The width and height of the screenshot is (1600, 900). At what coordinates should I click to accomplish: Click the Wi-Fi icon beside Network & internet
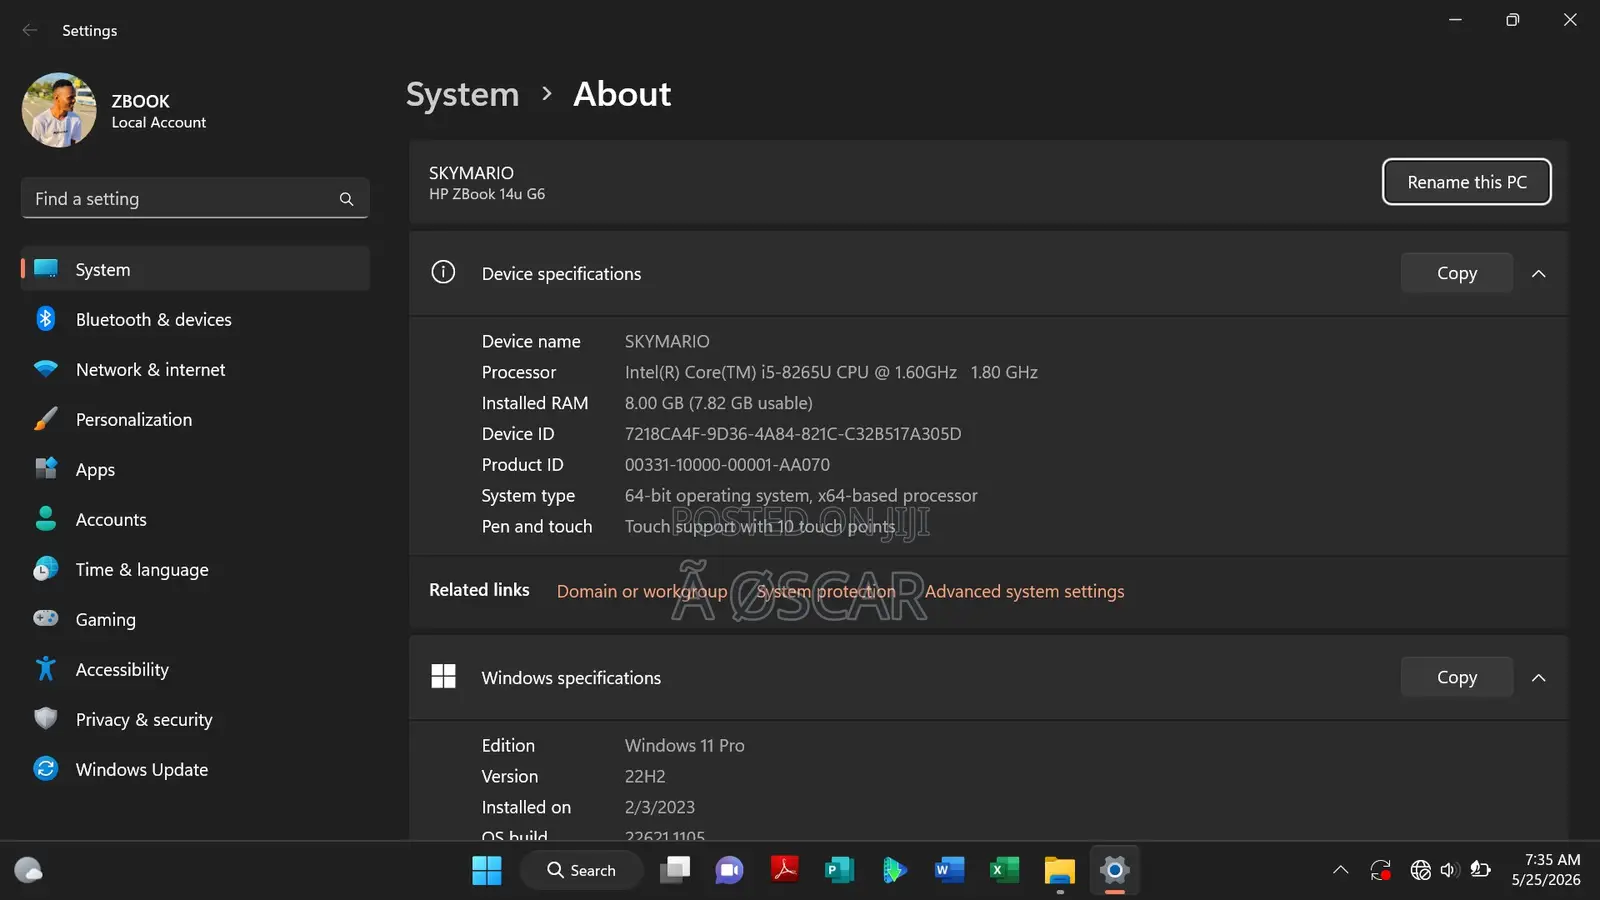(x=46, y=369)
